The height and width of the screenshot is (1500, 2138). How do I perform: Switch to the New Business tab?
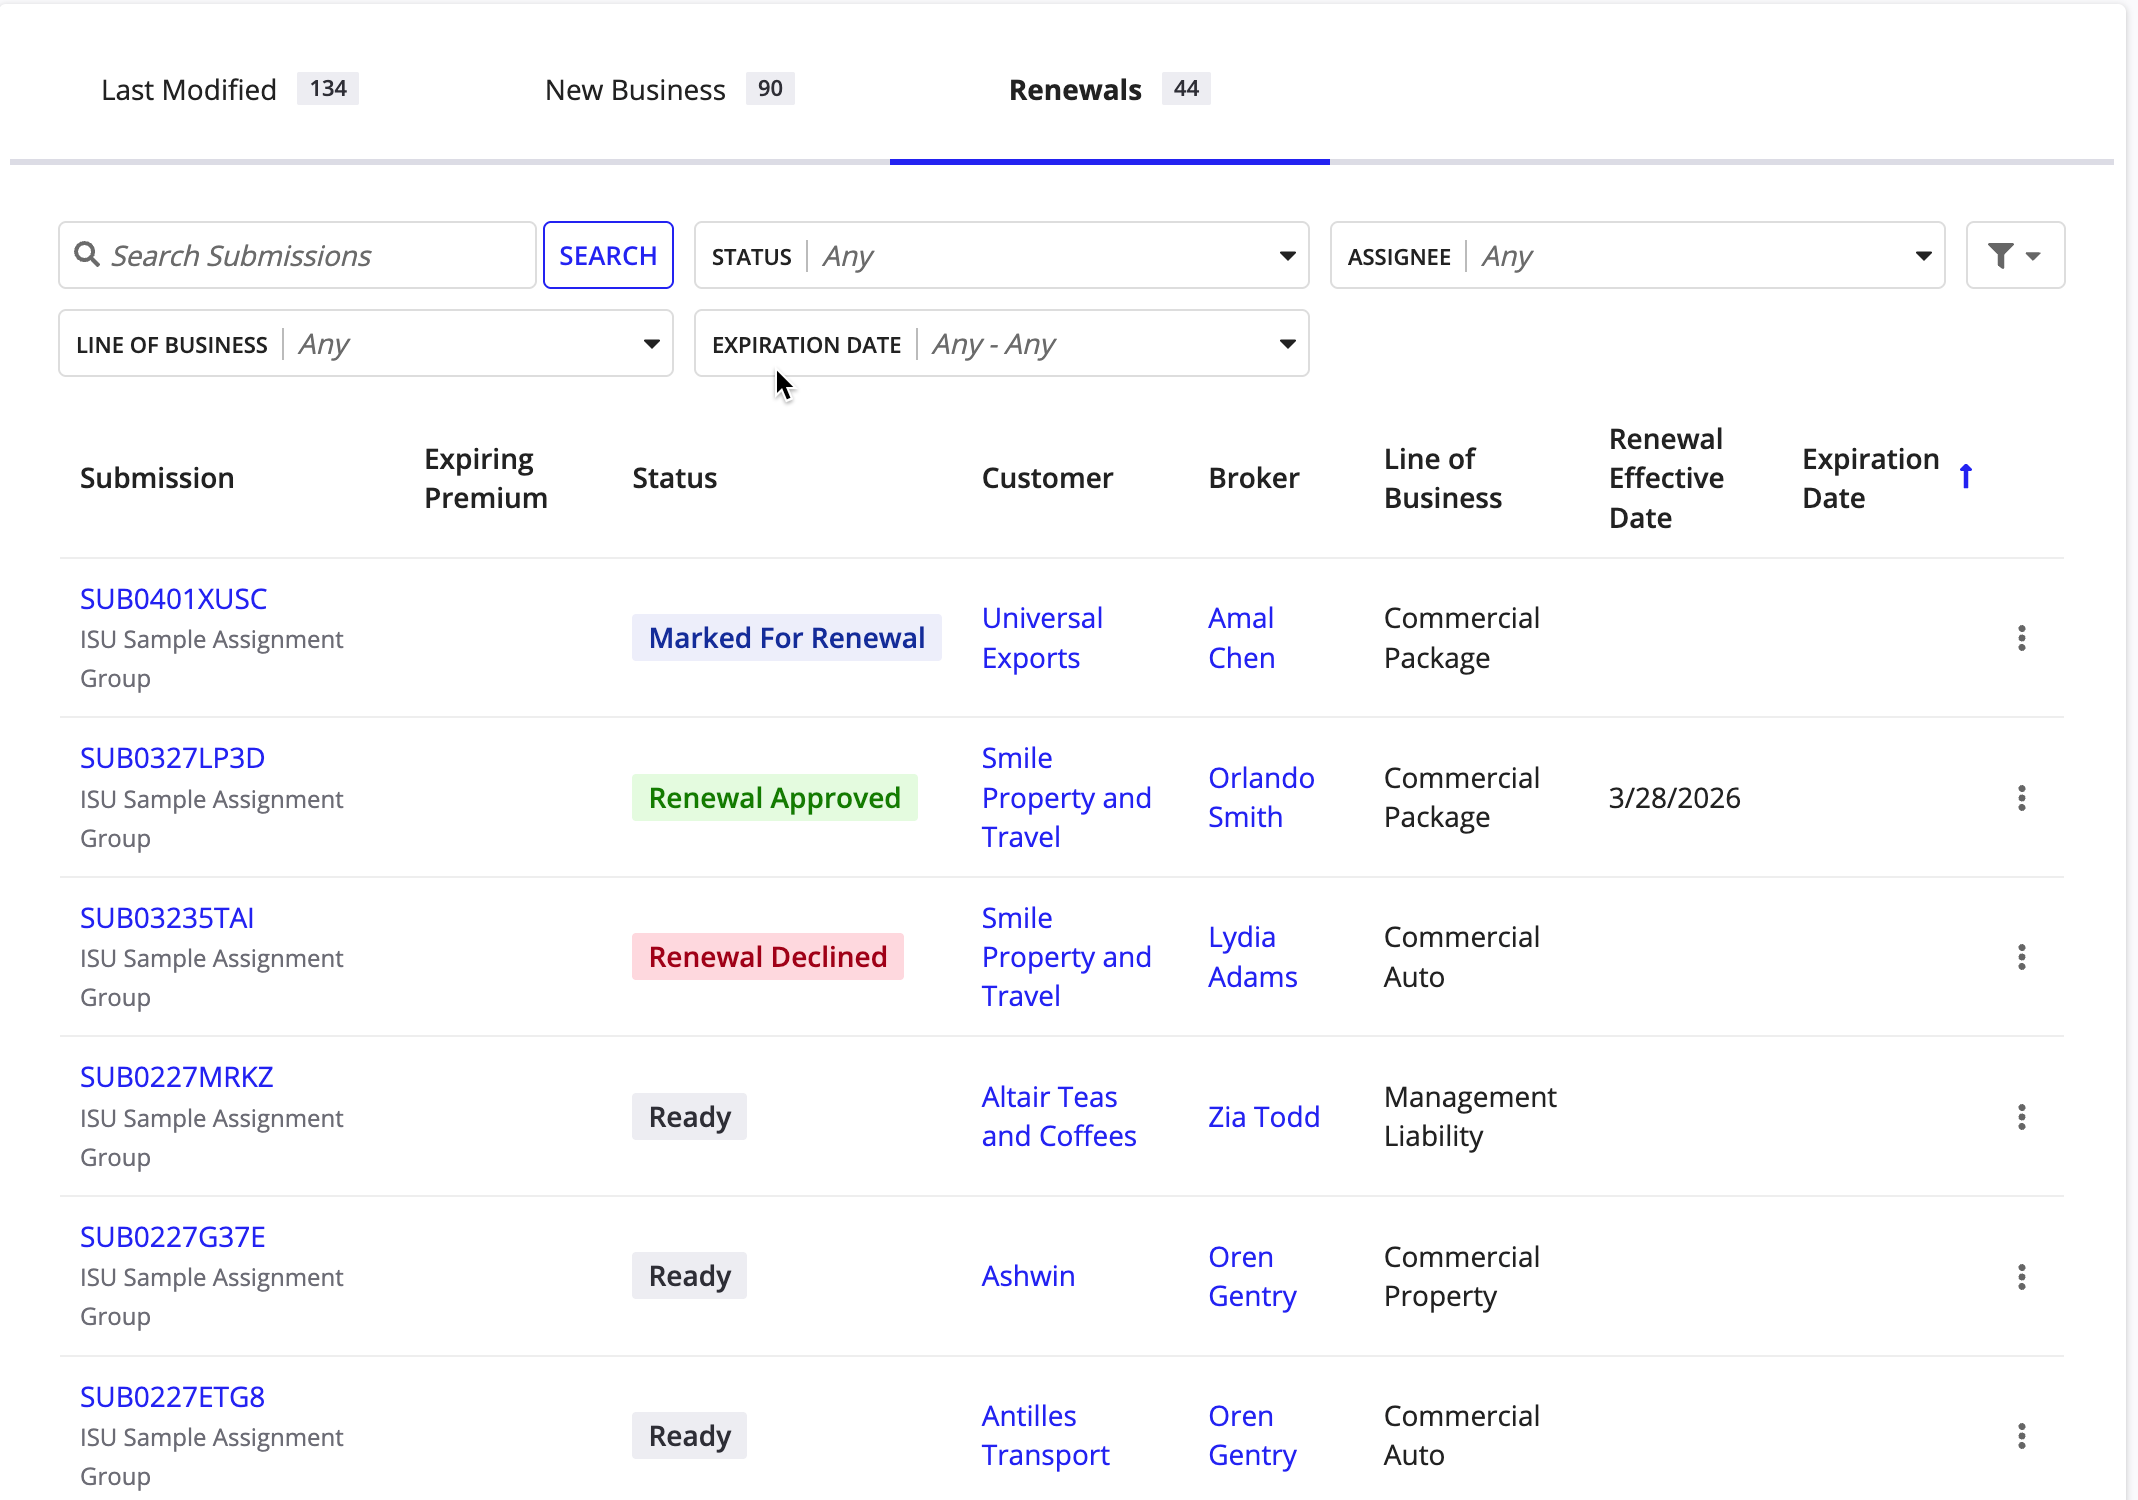click(669, 90)
